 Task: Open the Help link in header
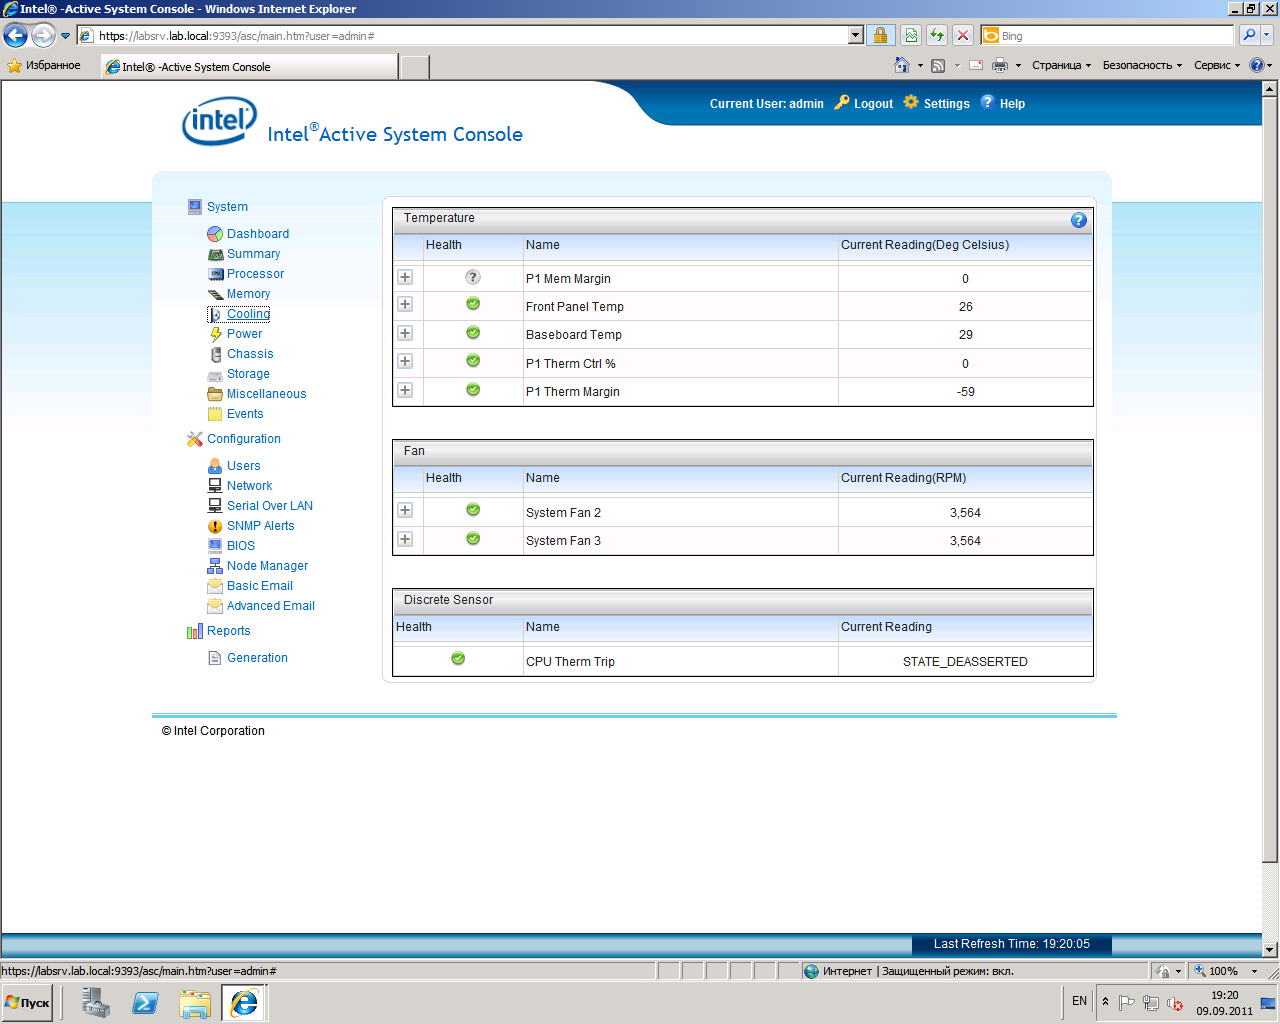[1012, 104]
